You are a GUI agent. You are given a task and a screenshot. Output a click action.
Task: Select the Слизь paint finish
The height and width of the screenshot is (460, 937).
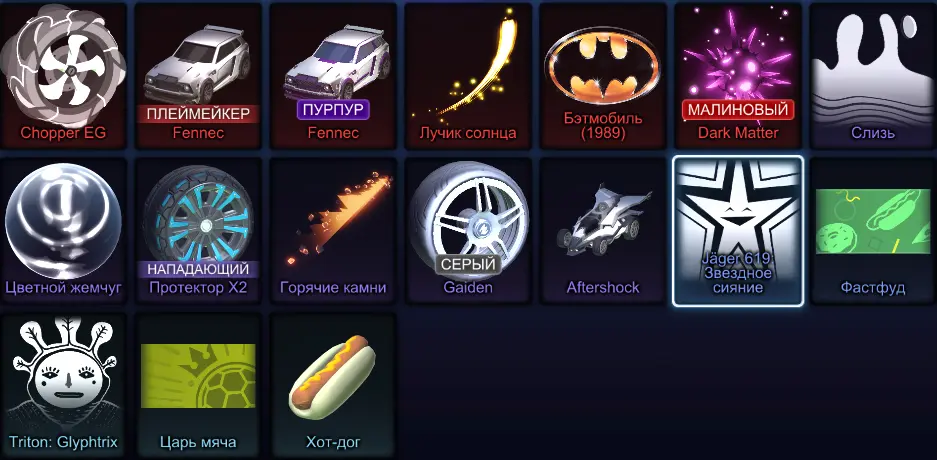pos(873,76)
